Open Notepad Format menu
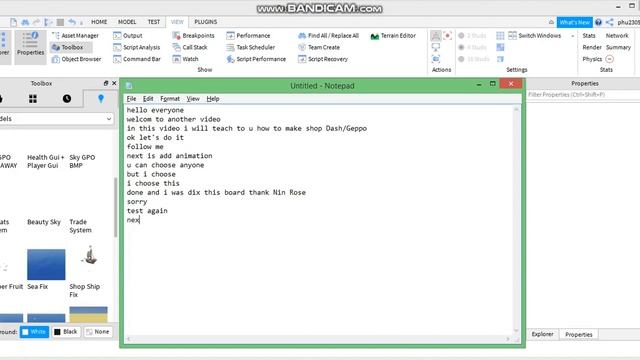This screenshot has width=640, height=360. 170,99
